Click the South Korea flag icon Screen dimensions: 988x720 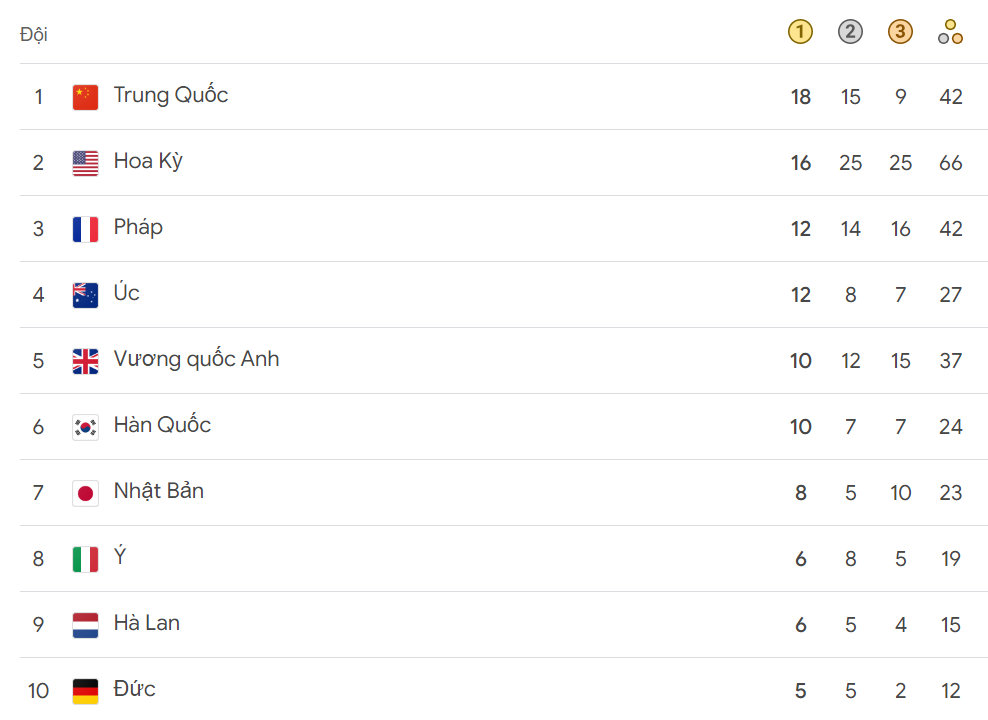85,428
